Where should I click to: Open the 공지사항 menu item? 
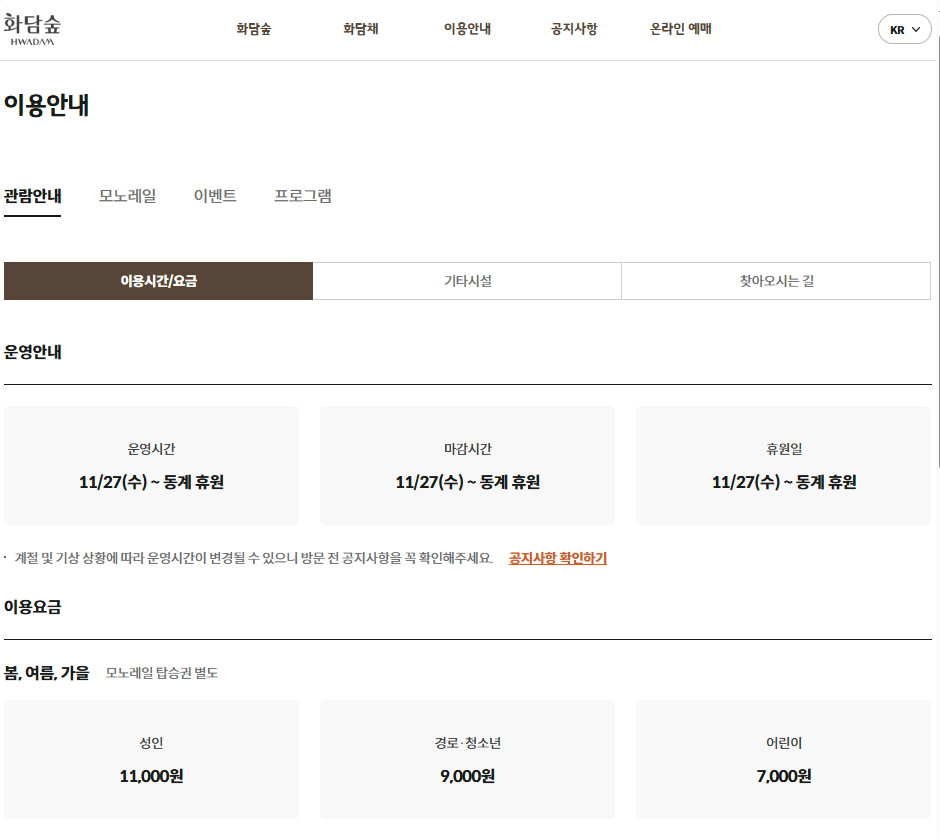point(574,29)
